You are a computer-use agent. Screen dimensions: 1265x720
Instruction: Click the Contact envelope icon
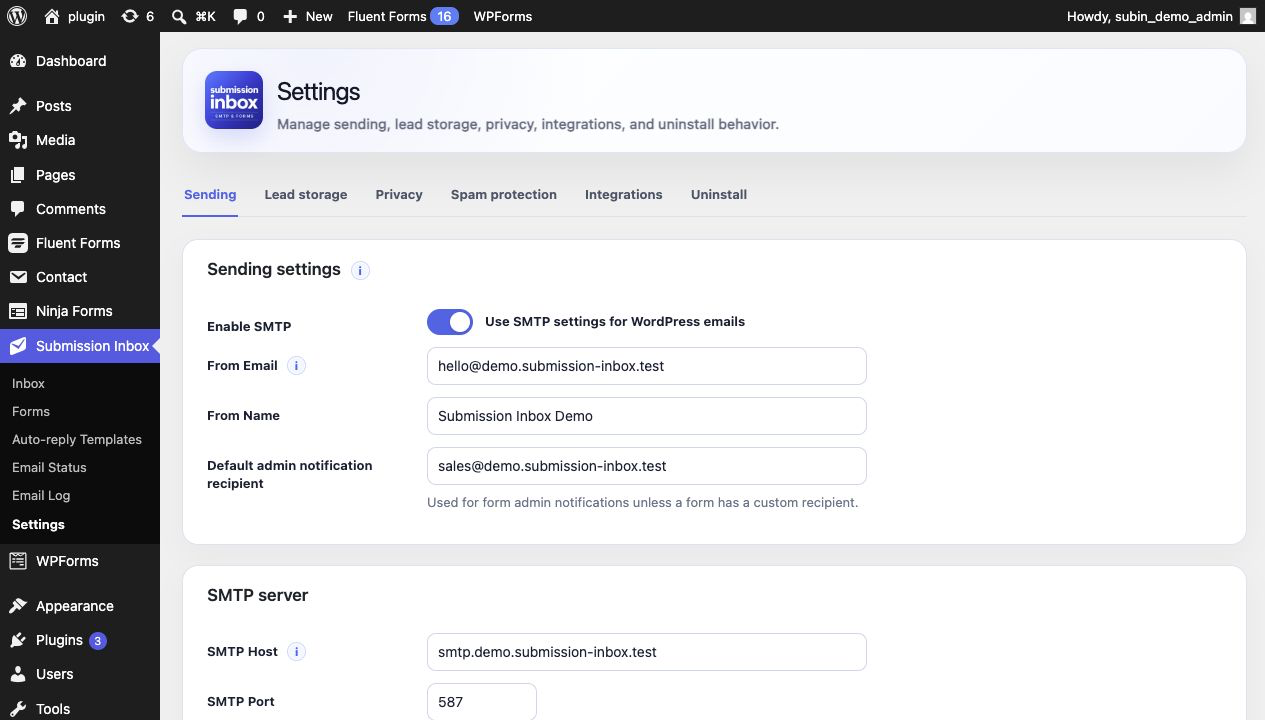coord(18,277)
